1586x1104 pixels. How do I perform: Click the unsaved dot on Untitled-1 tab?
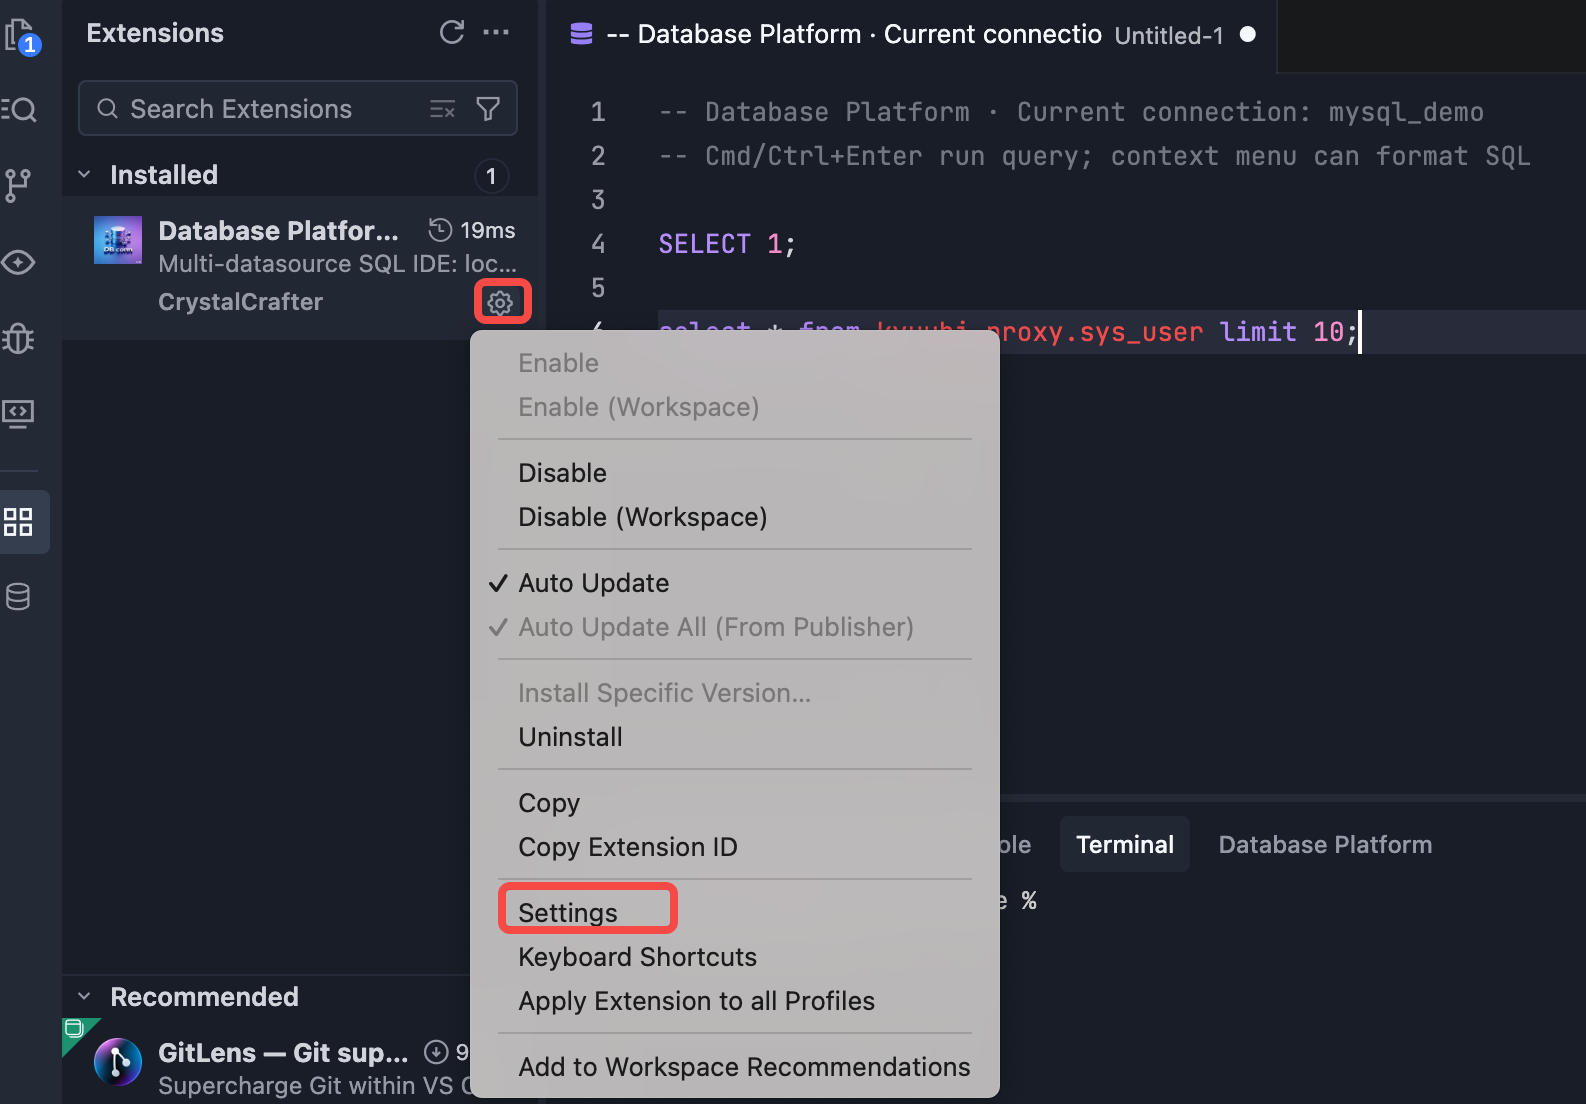tap(1248, 34)
